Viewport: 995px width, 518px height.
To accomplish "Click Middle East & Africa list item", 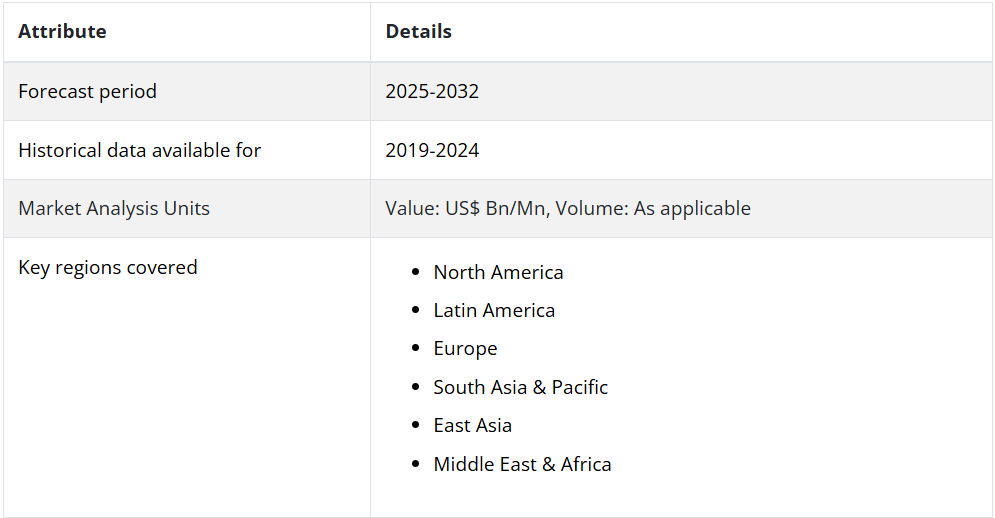I will 522,464.
